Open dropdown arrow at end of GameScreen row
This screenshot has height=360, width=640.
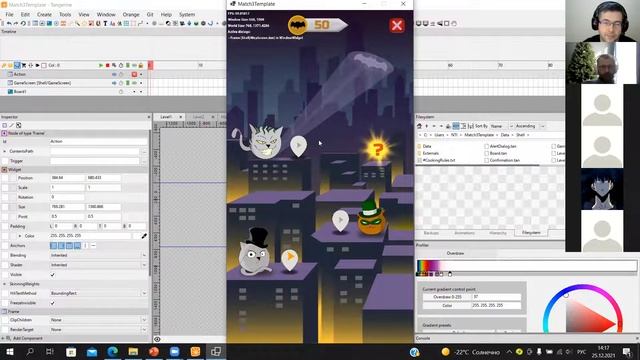(141, 83)
